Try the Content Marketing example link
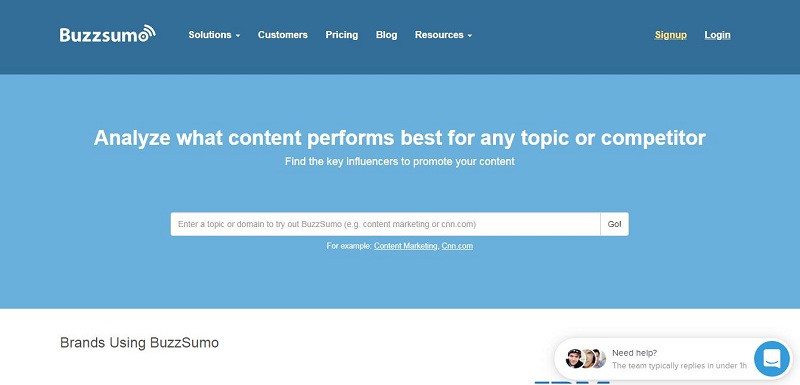 click(406, 246)
